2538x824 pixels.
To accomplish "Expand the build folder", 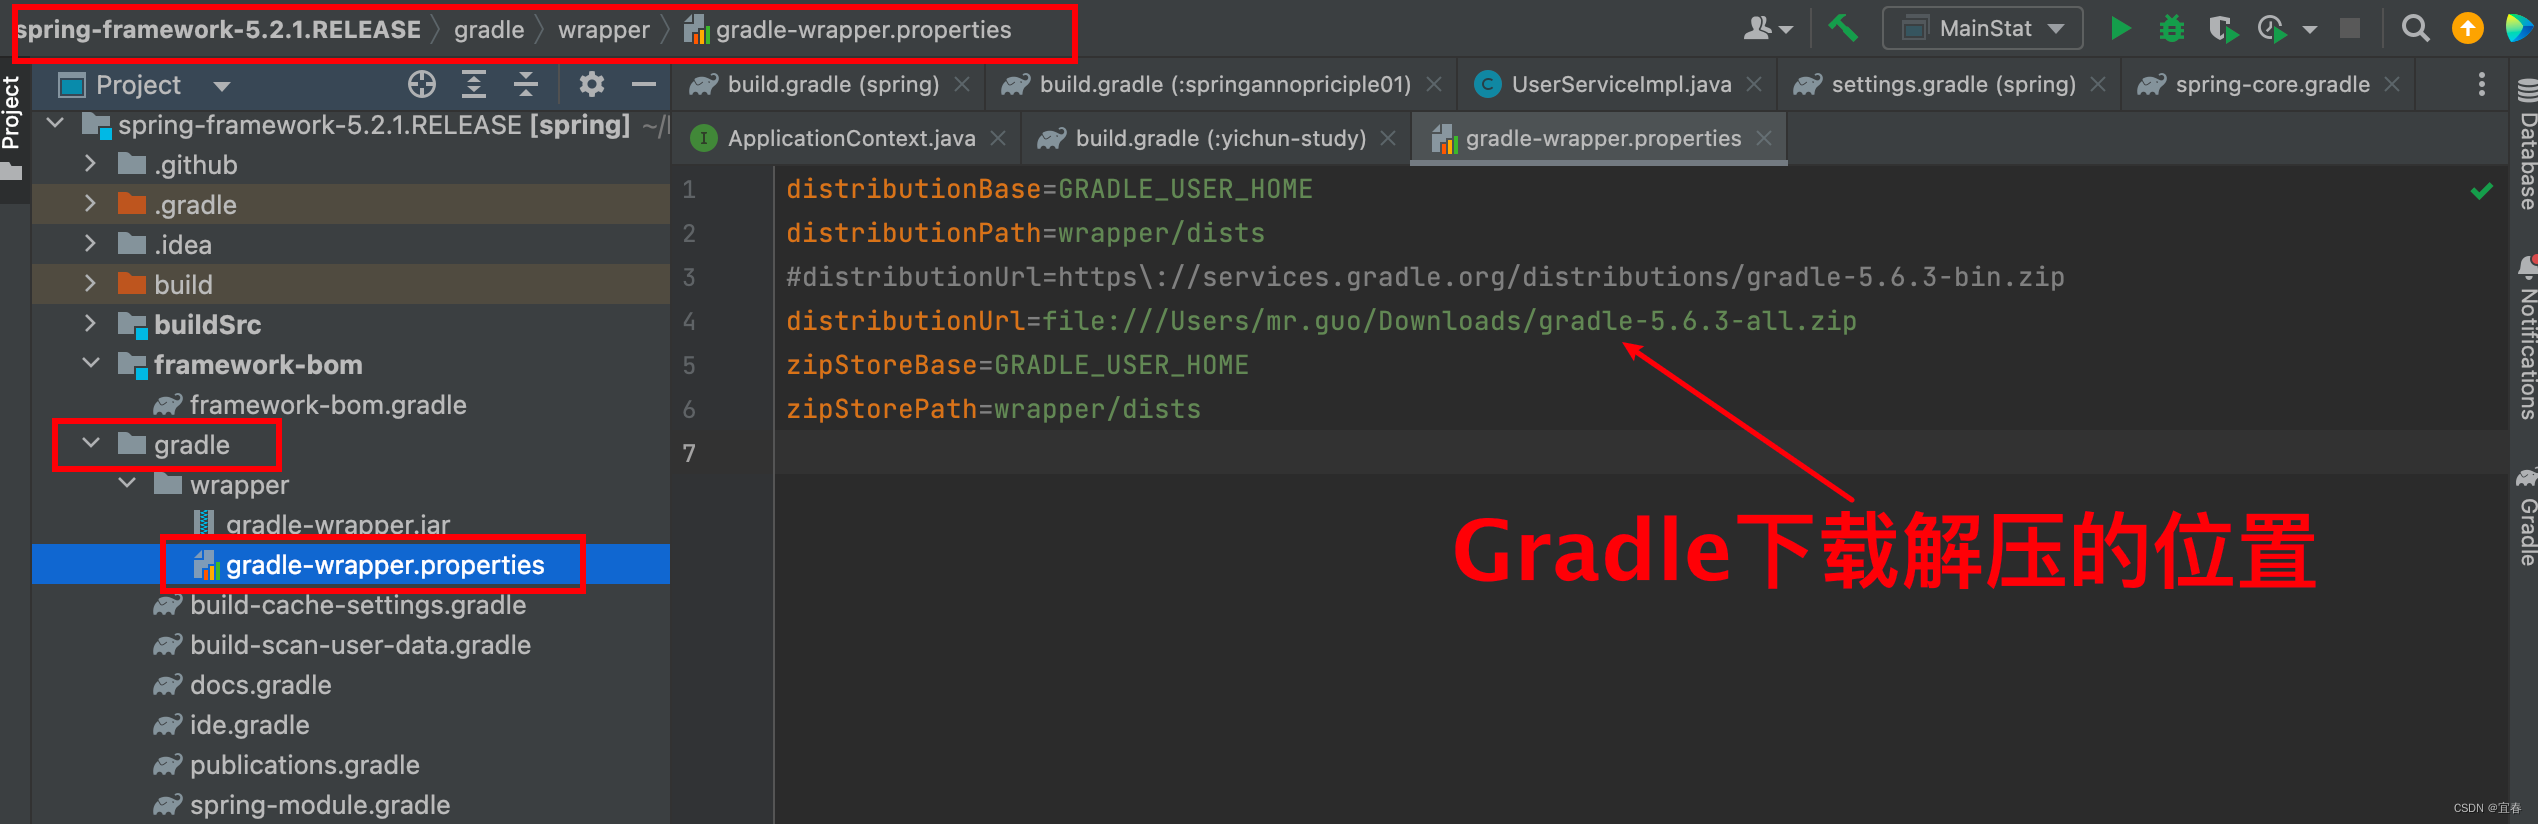I will click(90, 284).
